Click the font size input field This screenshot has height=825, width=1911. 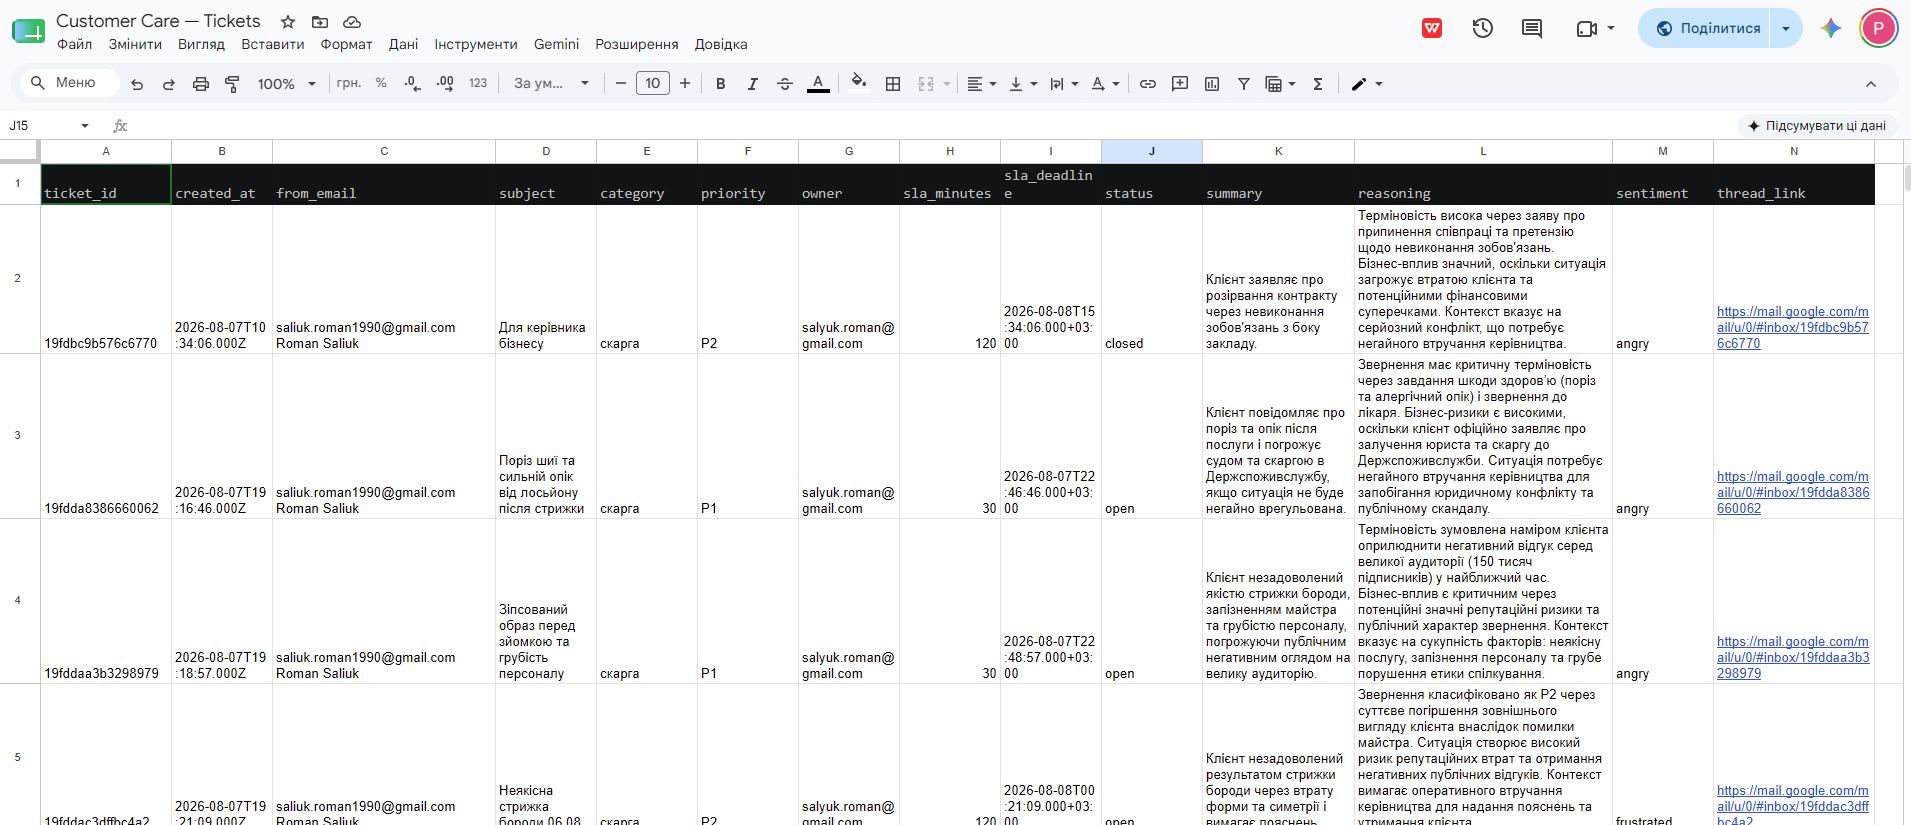click(x=653, y=83)
